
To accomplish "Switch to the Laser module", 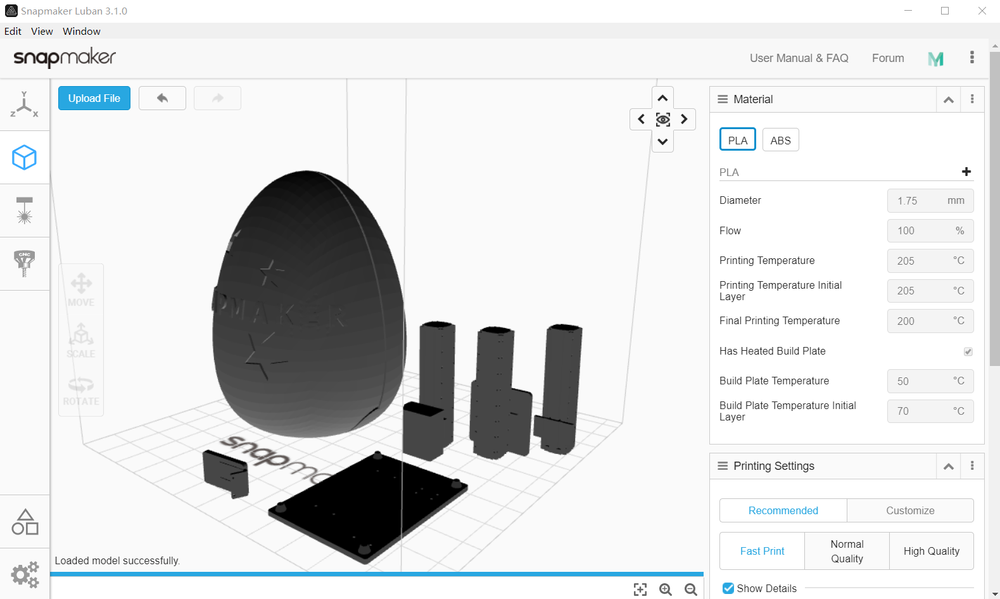I will 24,210.
